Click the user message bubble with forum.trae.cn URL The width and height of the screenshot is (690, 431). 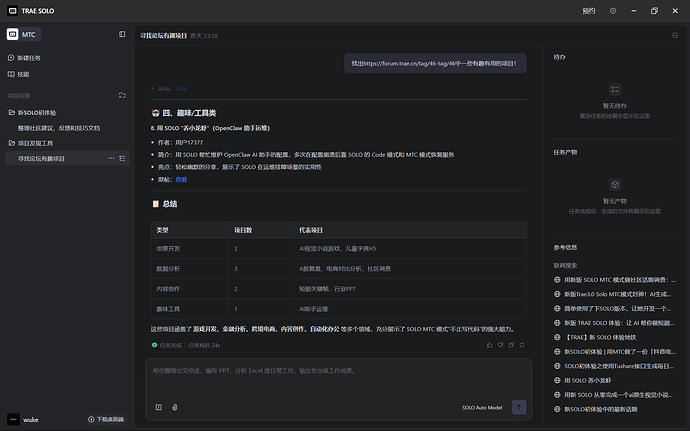(x=435, y=63)
